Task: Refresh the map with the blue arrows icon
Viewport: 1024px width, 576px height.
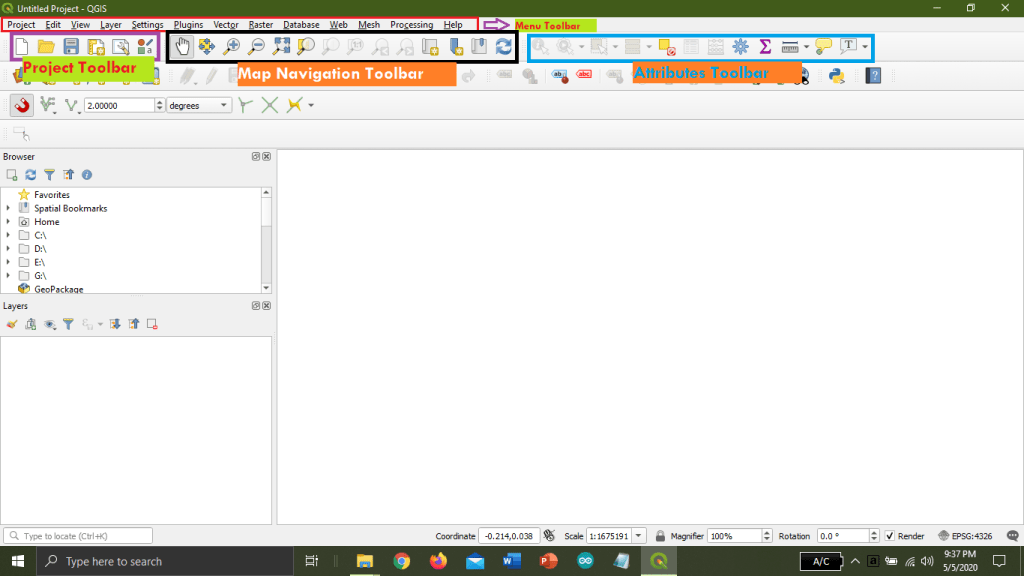Action: pyautogui.click(x=504, y=46)
